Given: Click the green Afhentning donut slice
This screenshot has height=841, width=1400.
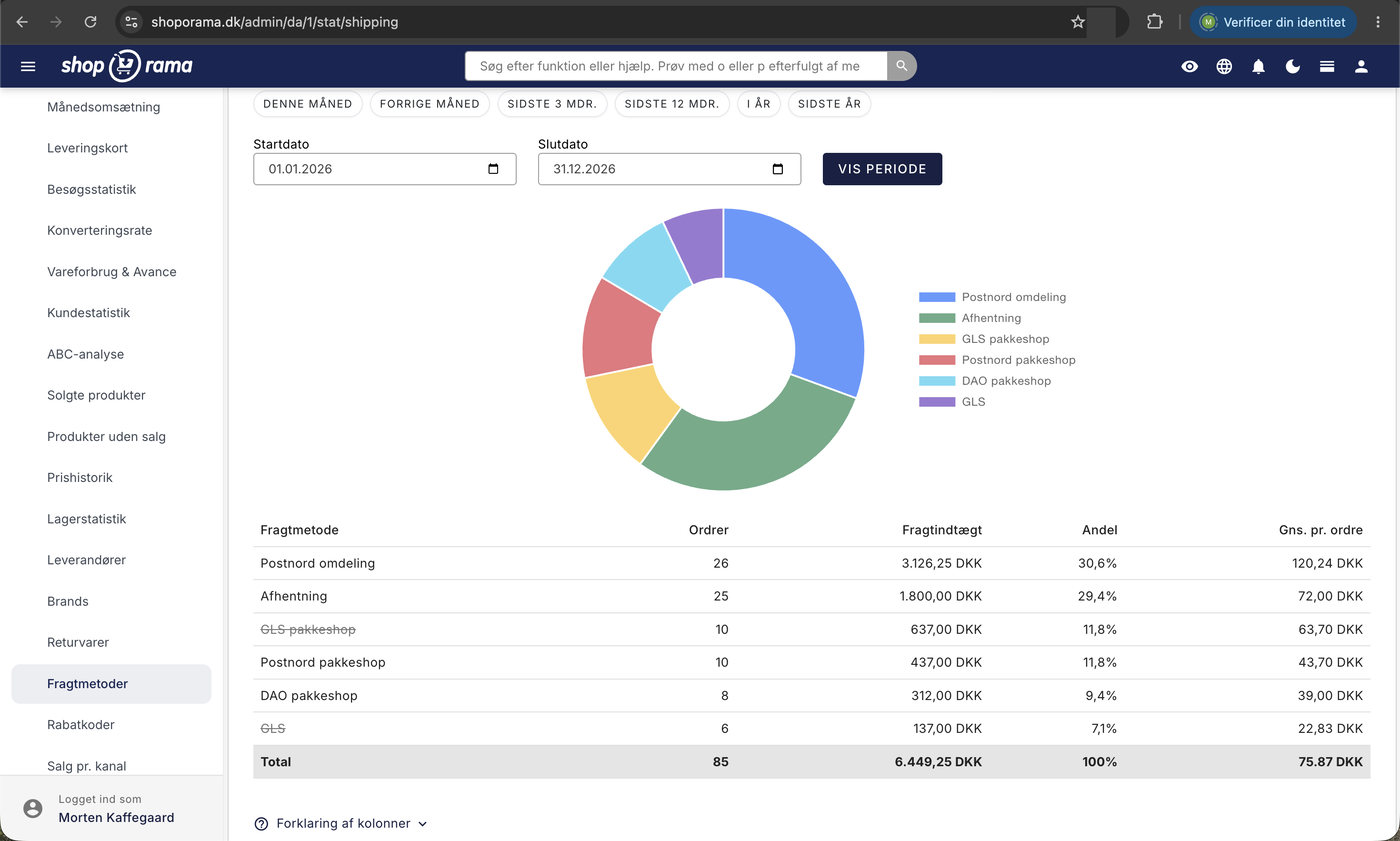Looking at the screenshot, I should click(x=755, y=450).
